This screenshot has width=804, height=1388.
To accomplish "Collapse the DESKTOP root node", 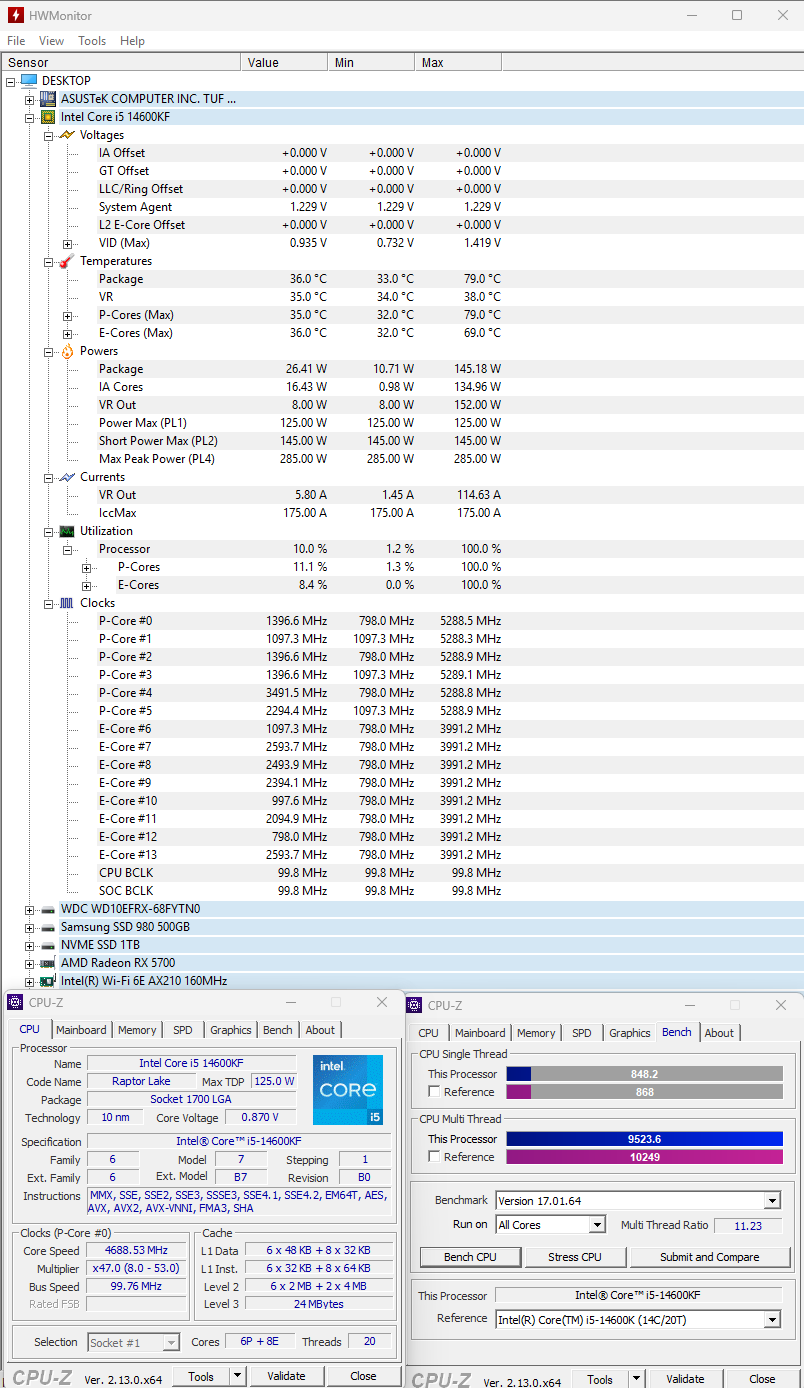I will coord(11,81).
